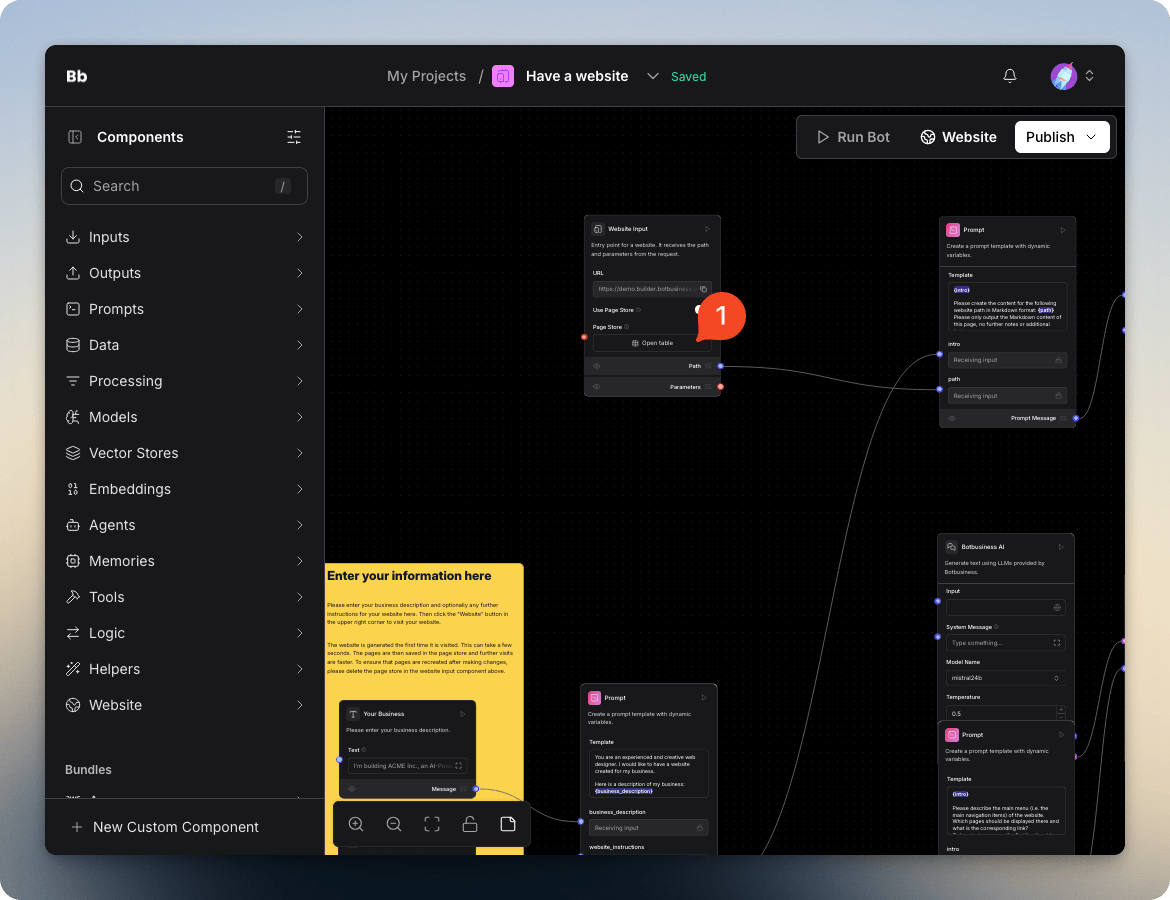Screen dimensions: 1170x900
Task: Expand the Vector Stores category
Action: [x=185, y=453]
